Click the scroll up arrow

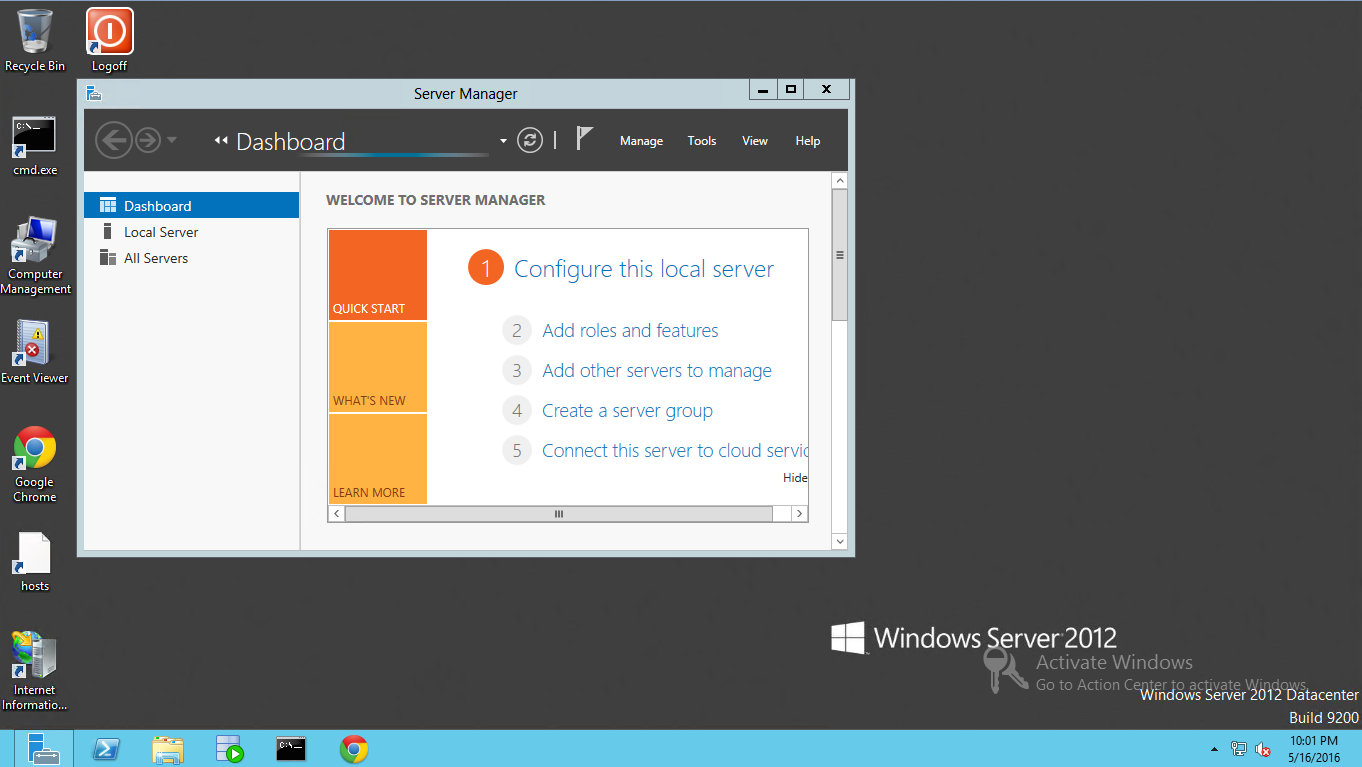tap(840, 181)
